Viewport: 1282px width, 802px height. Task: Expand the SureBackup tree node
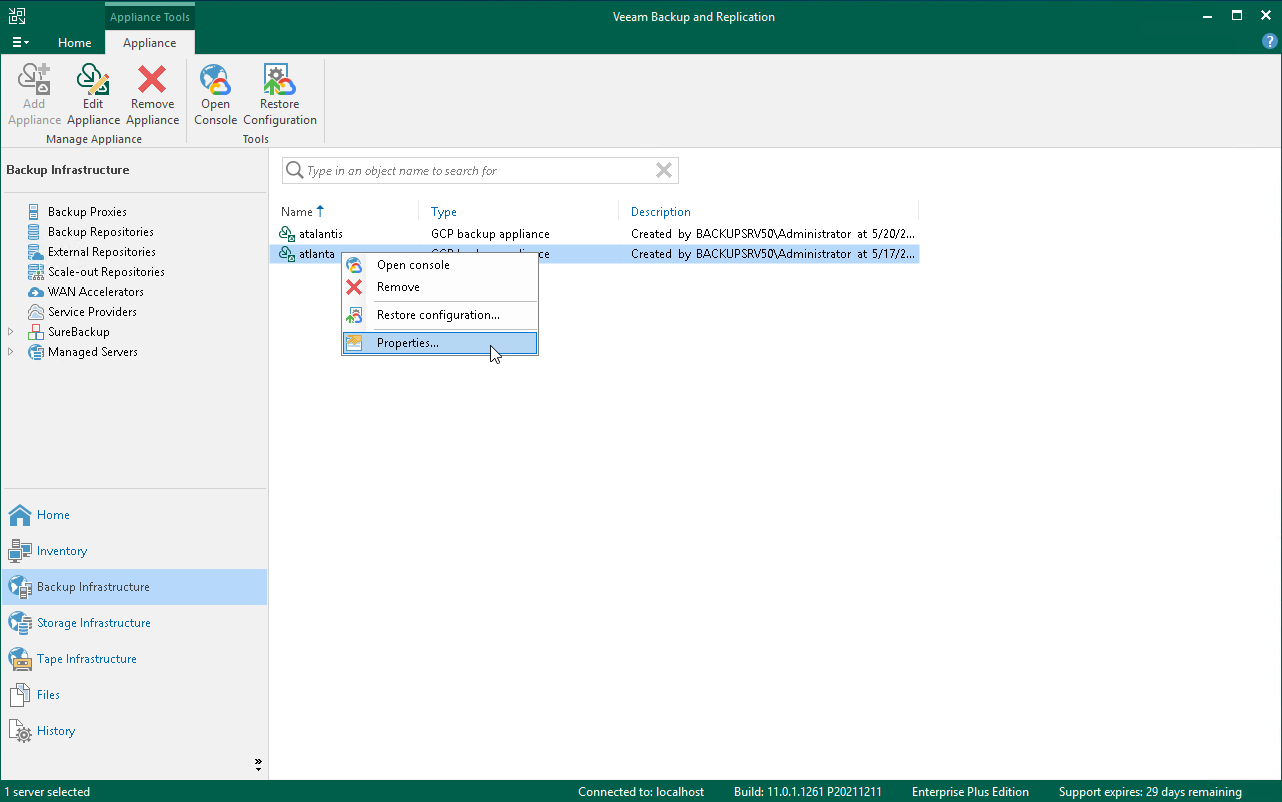tap(11, 332)
